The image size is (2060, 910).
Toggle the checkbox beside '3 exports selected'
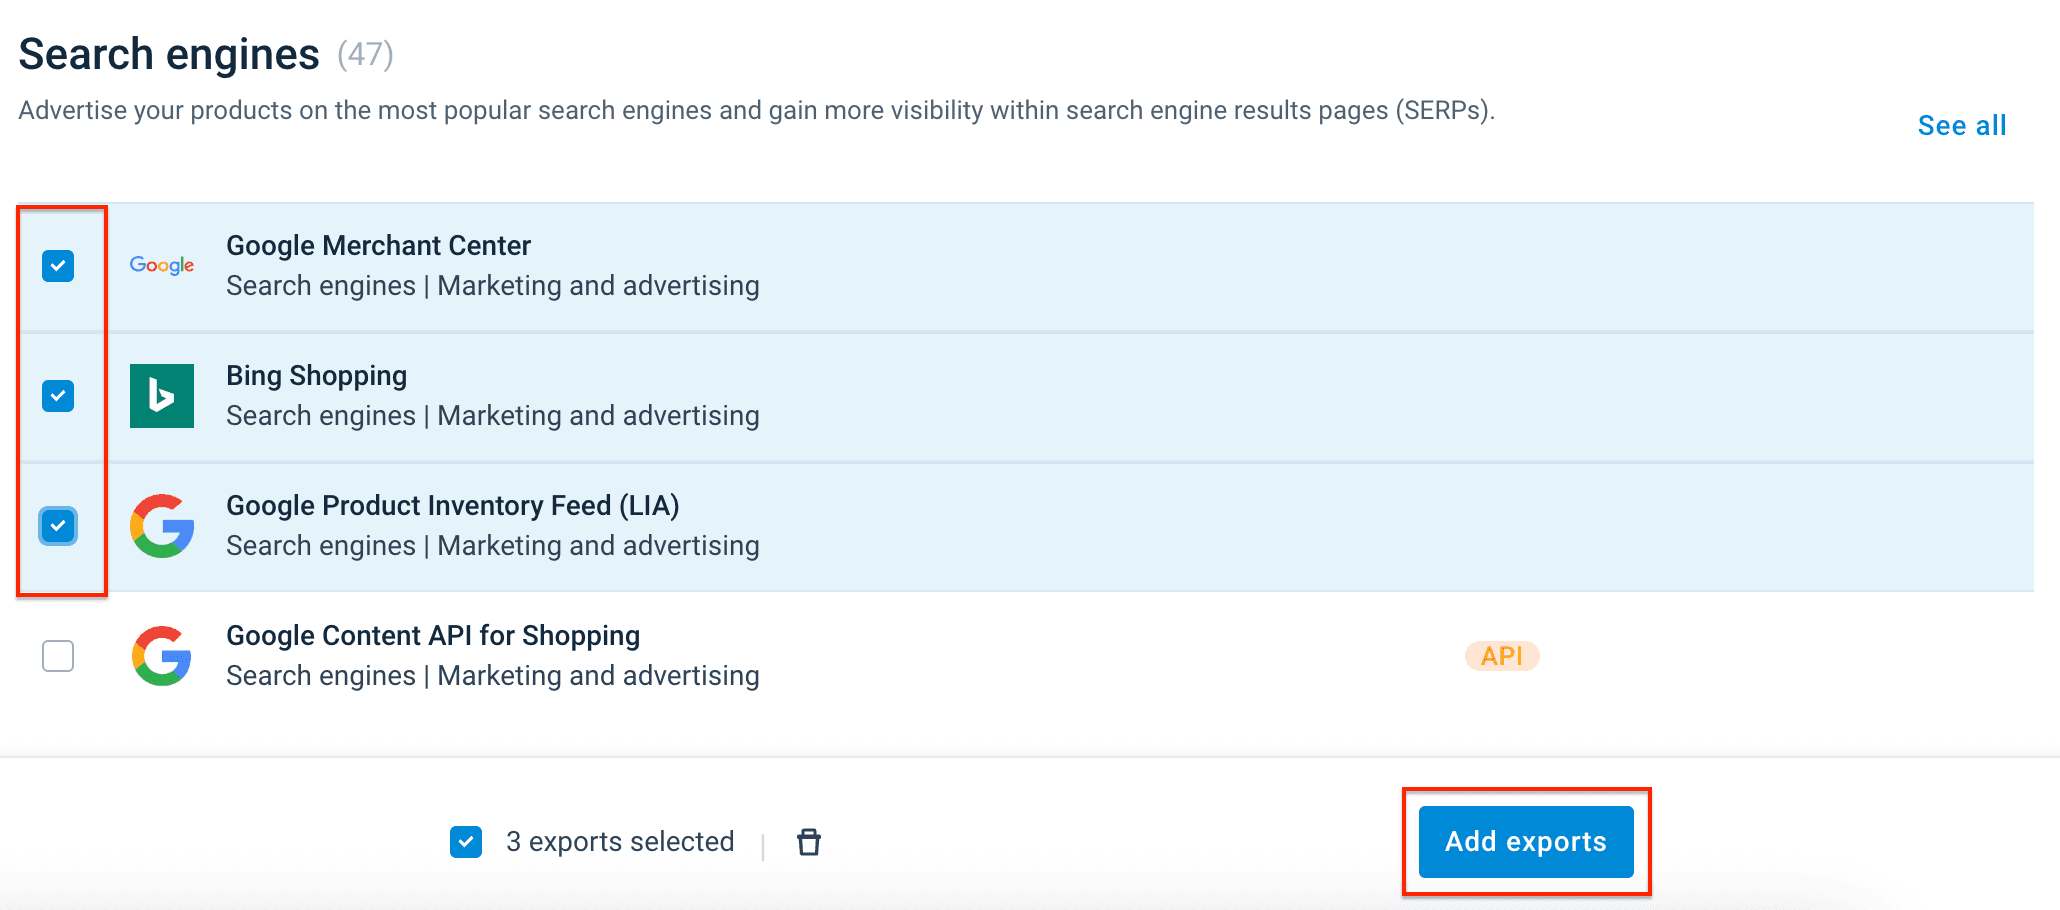click(466, 842)
